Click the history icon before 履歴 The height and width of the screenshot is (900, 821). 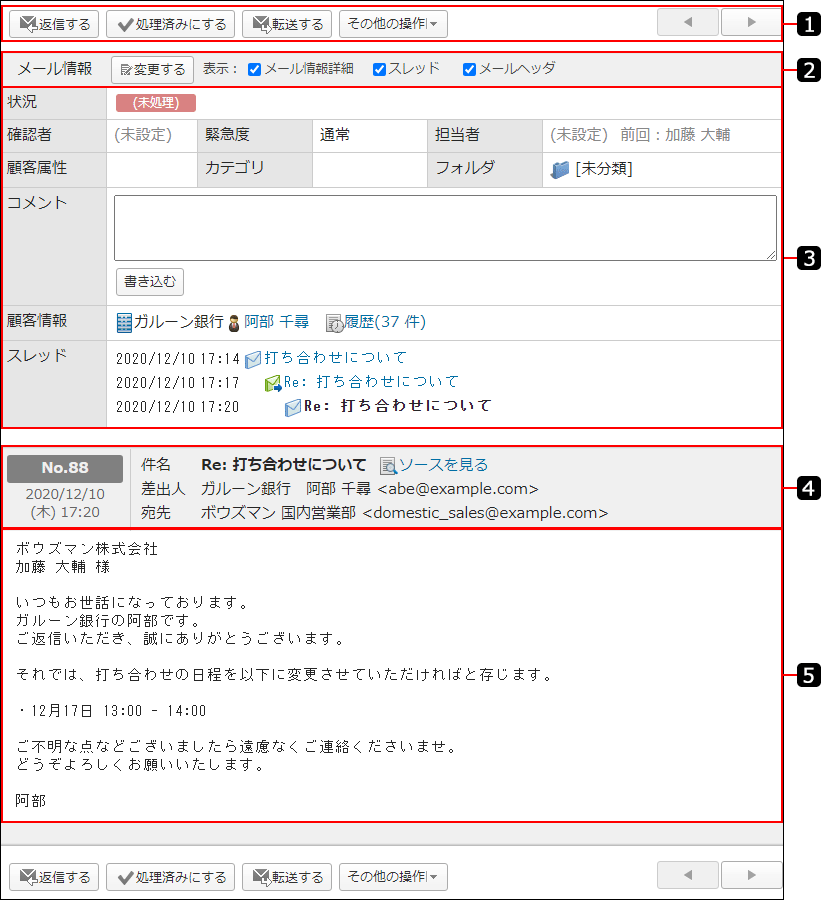335,323
